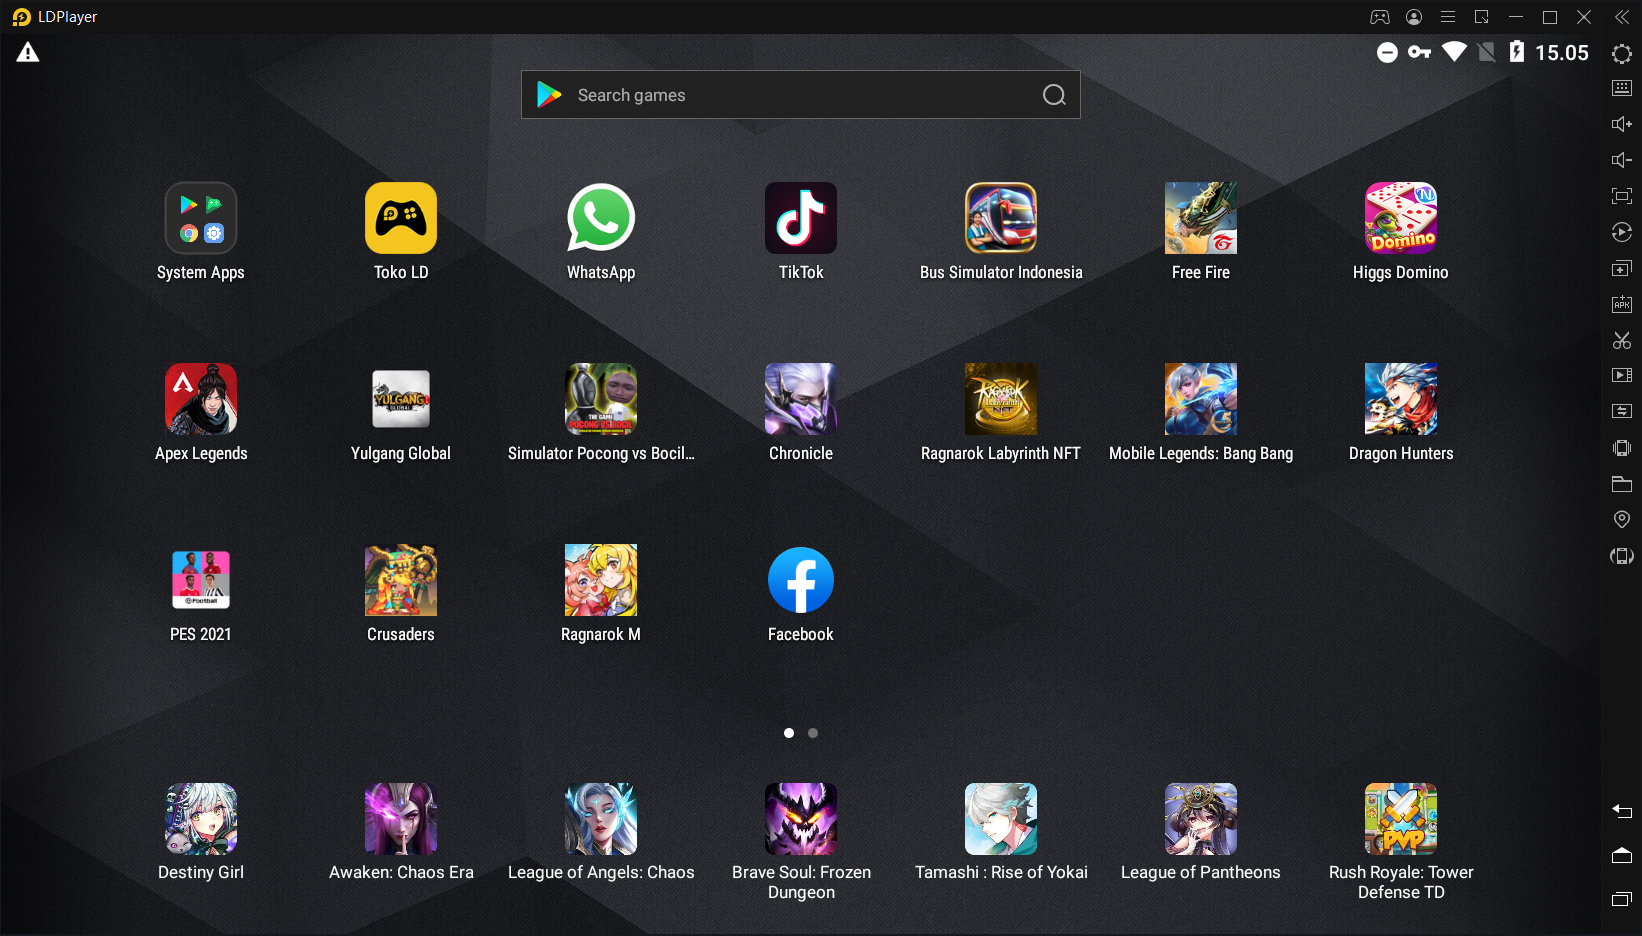Toggle Wi-Fi from the status bar
The width and height of the screenshot is (1642, 936).
[1453, 52]
